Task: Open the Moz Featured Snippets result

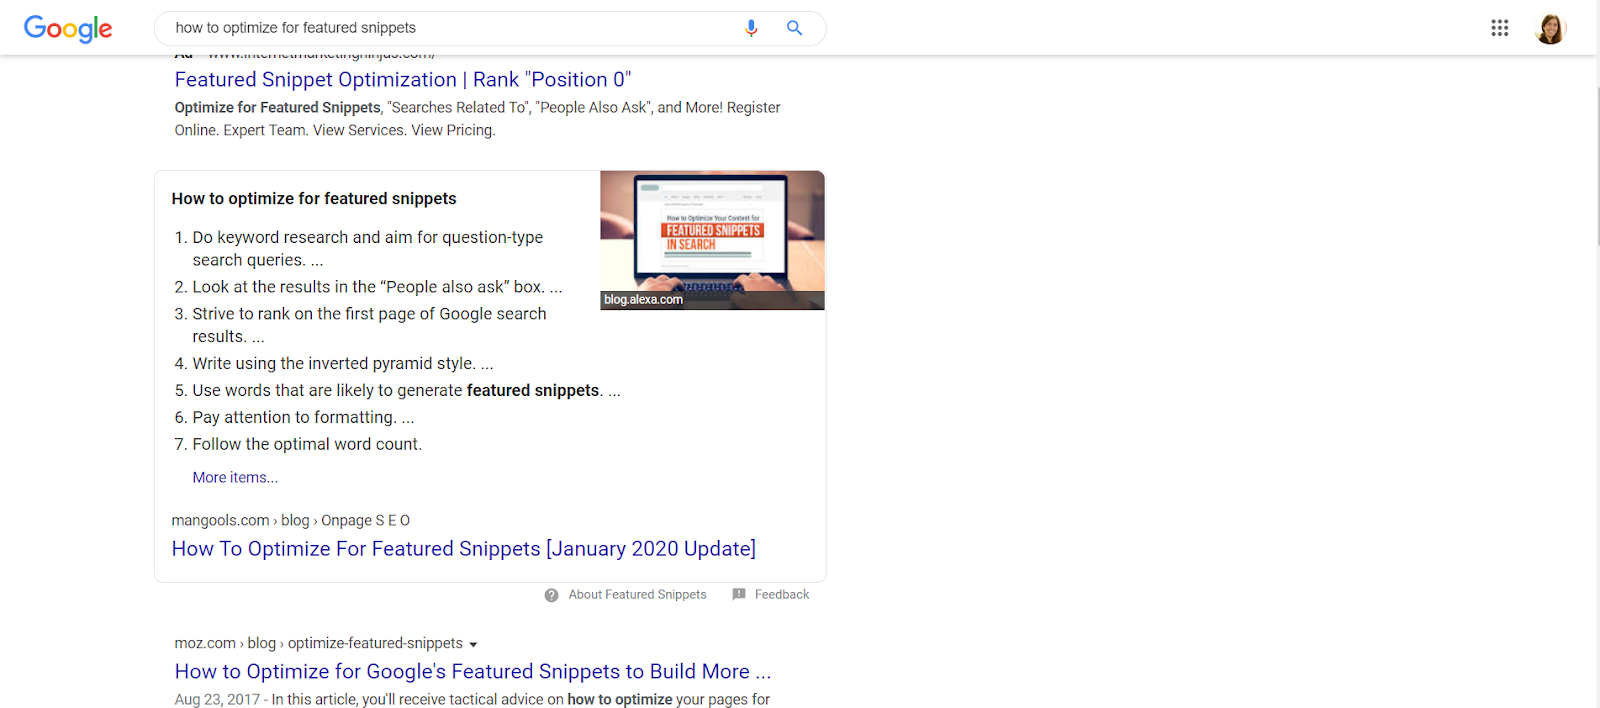Action: 473,672
